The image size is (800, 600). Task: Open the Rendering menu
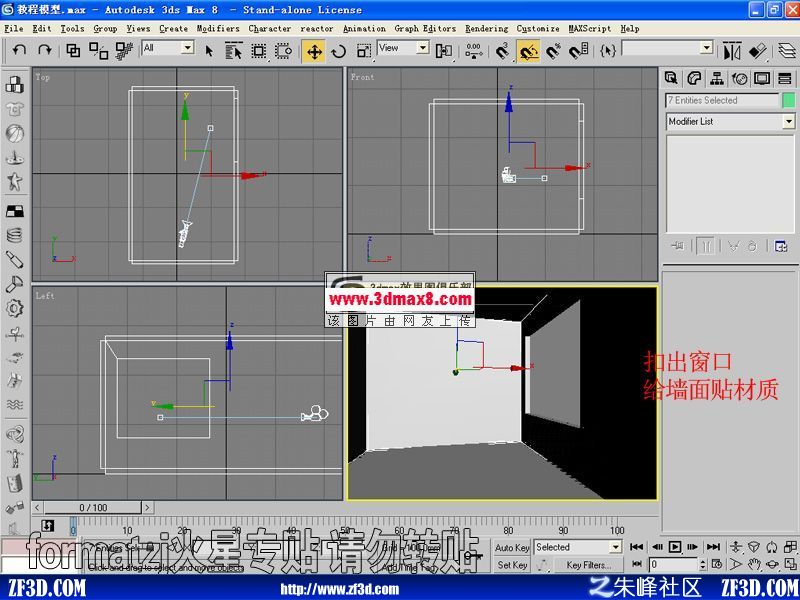point(486,29)
